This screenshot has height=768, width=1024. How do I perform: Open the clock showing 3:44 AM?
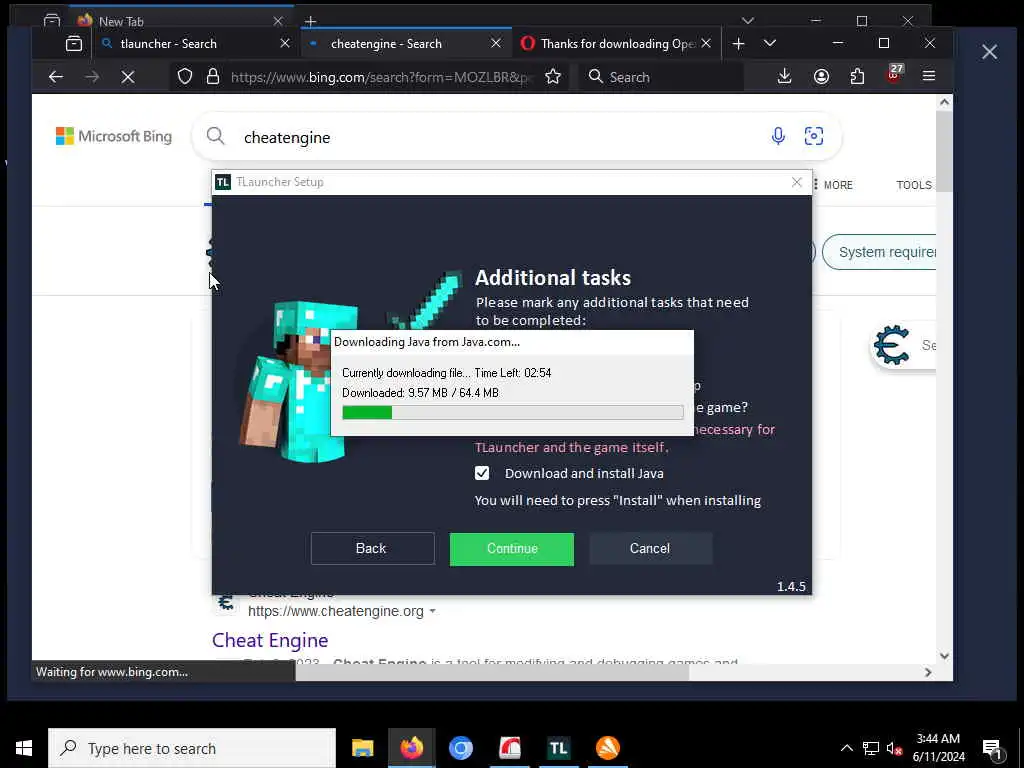938,748
